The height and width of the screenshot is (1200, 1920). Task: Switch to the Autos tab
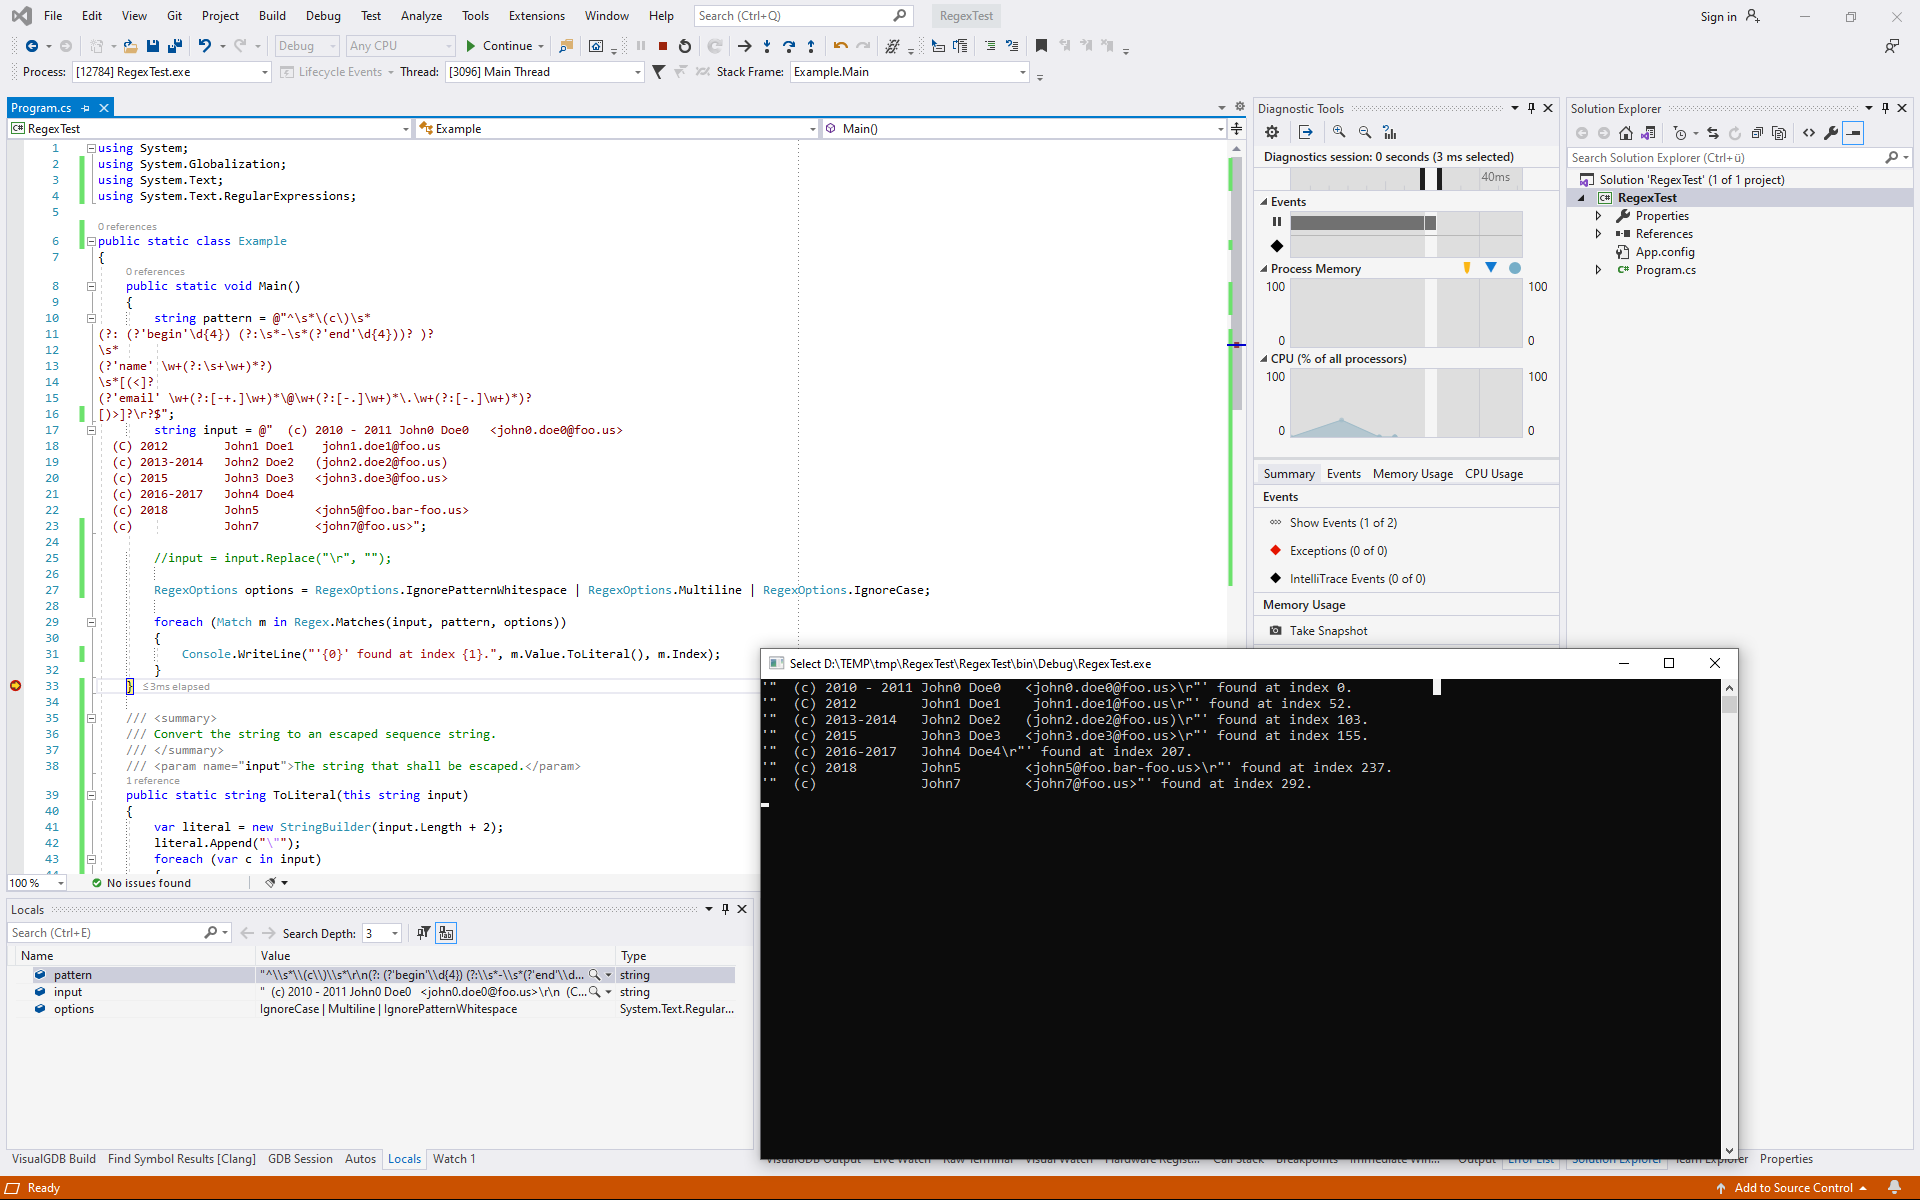click(x=360, y=1159)
